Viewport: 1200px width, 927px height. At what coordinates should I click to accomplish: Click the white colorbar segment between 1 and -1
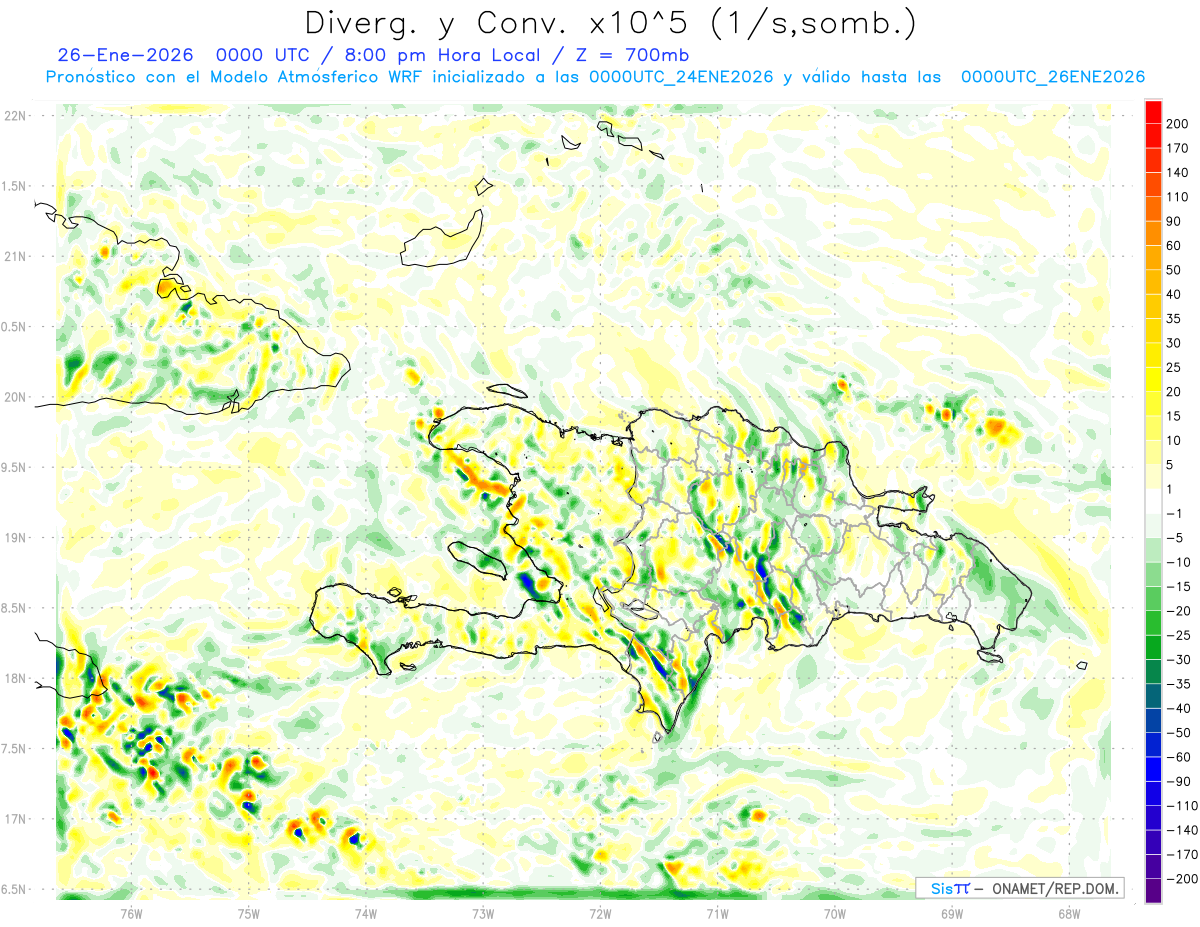point(1154,502)
